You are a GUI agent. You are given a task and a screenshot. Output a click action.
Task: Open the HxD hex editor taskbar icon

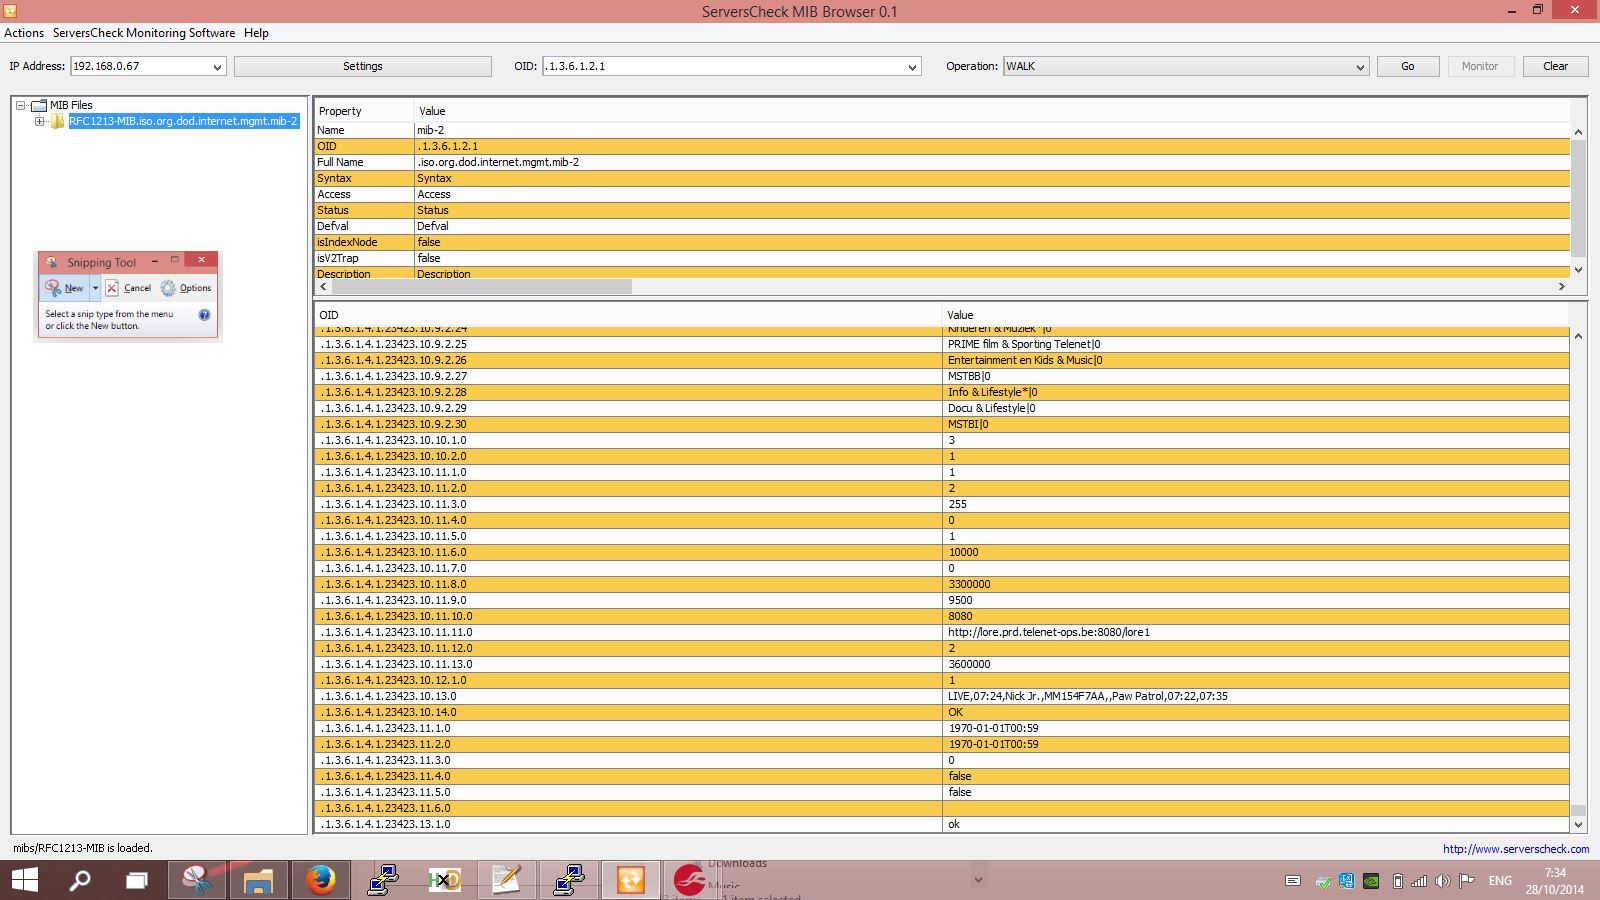[444, 880]
